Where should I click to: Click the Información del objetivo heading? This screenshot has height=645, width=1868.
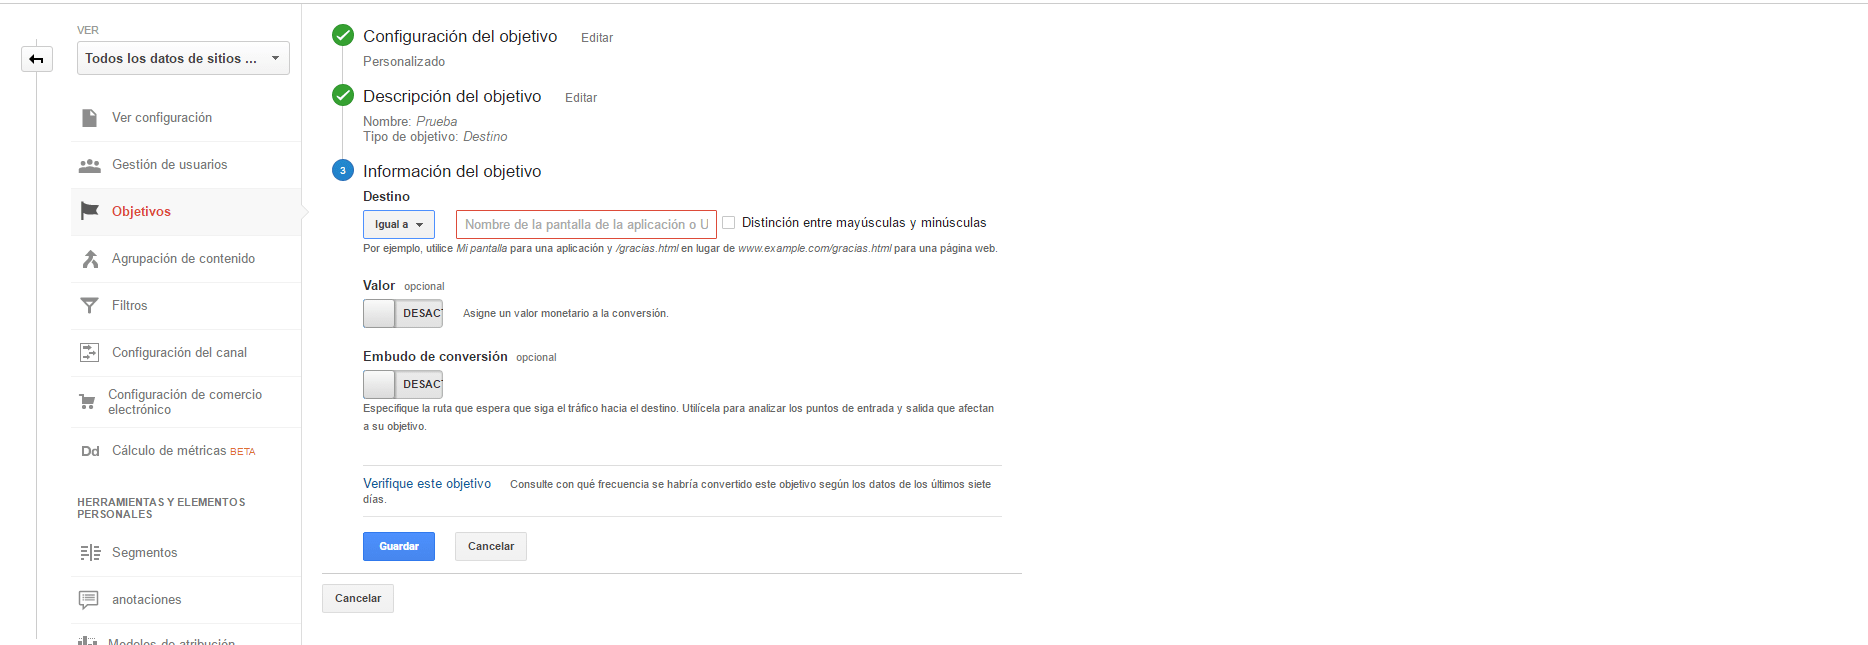tap(452, 172)
